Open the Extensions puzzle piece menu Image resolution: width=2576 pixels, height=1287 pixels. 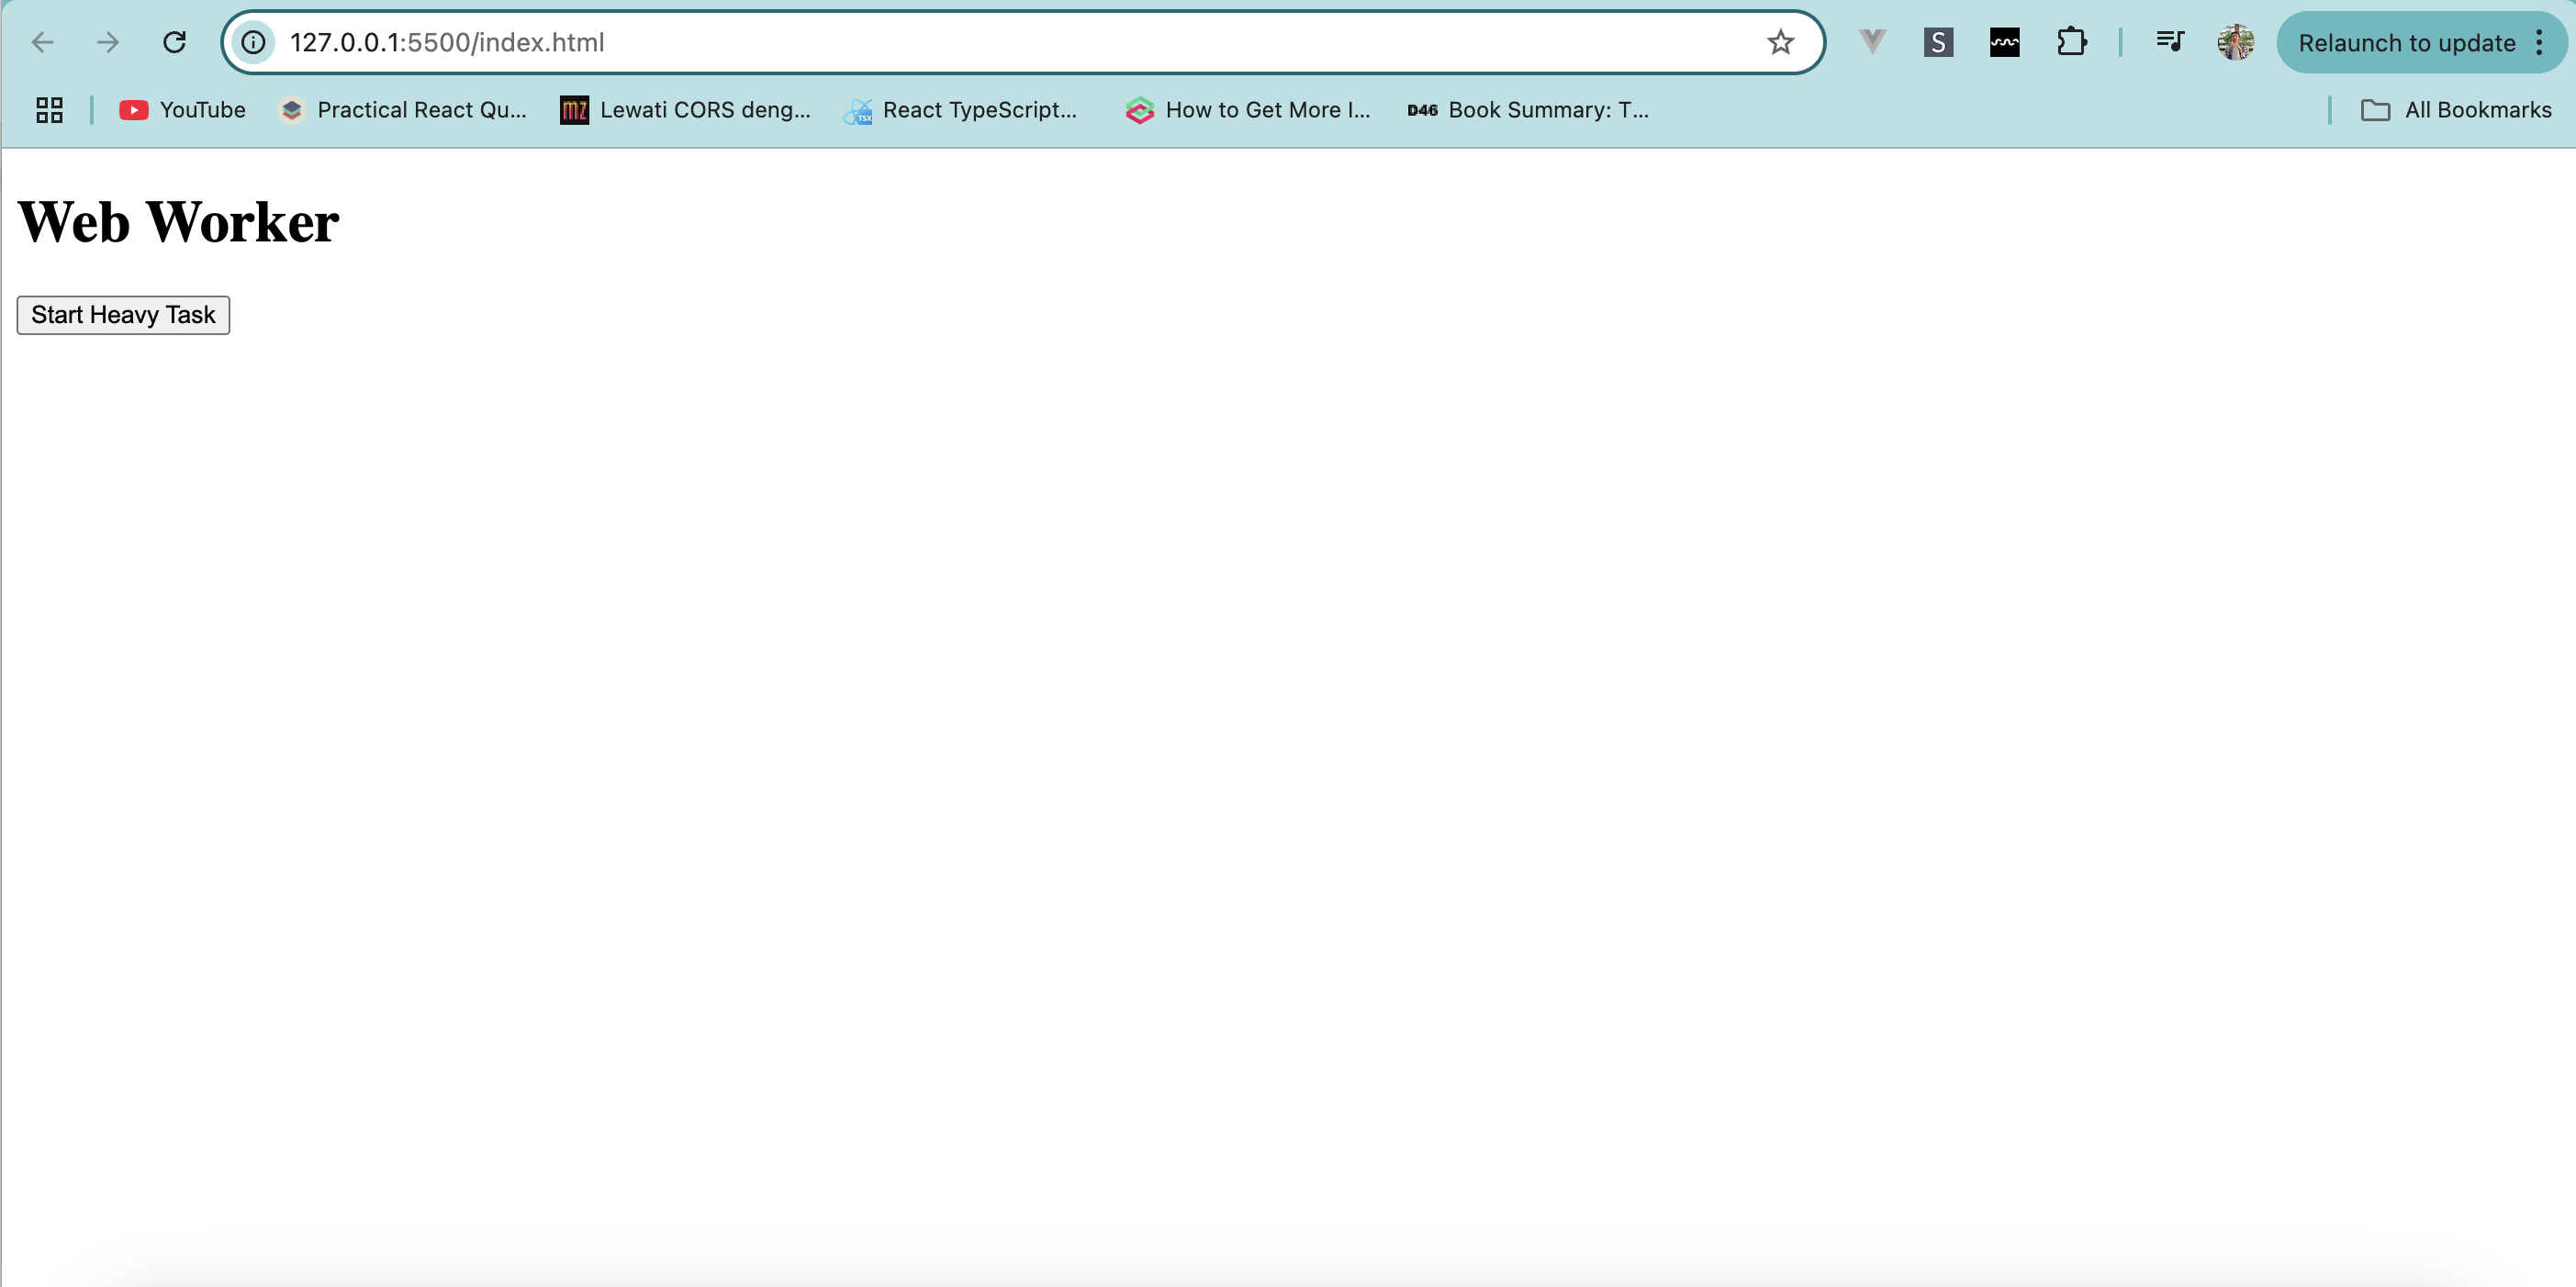[x=2071, y=42]
